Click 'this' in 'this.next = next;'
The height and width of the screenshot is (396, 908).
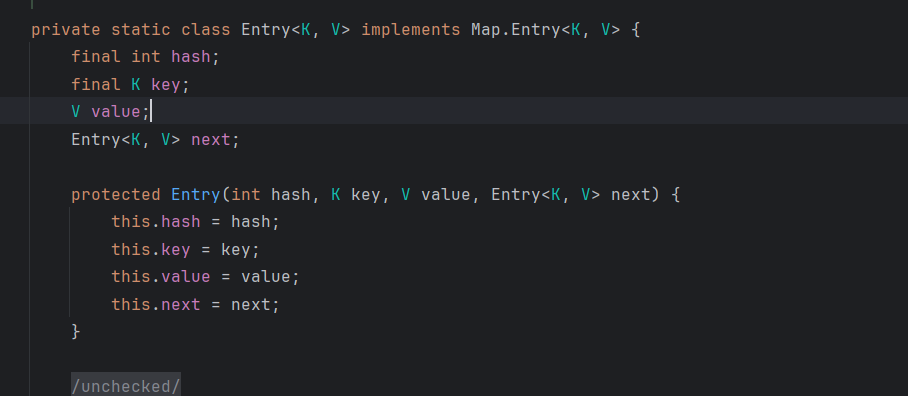pyautogui.click(x=131, y=305)
